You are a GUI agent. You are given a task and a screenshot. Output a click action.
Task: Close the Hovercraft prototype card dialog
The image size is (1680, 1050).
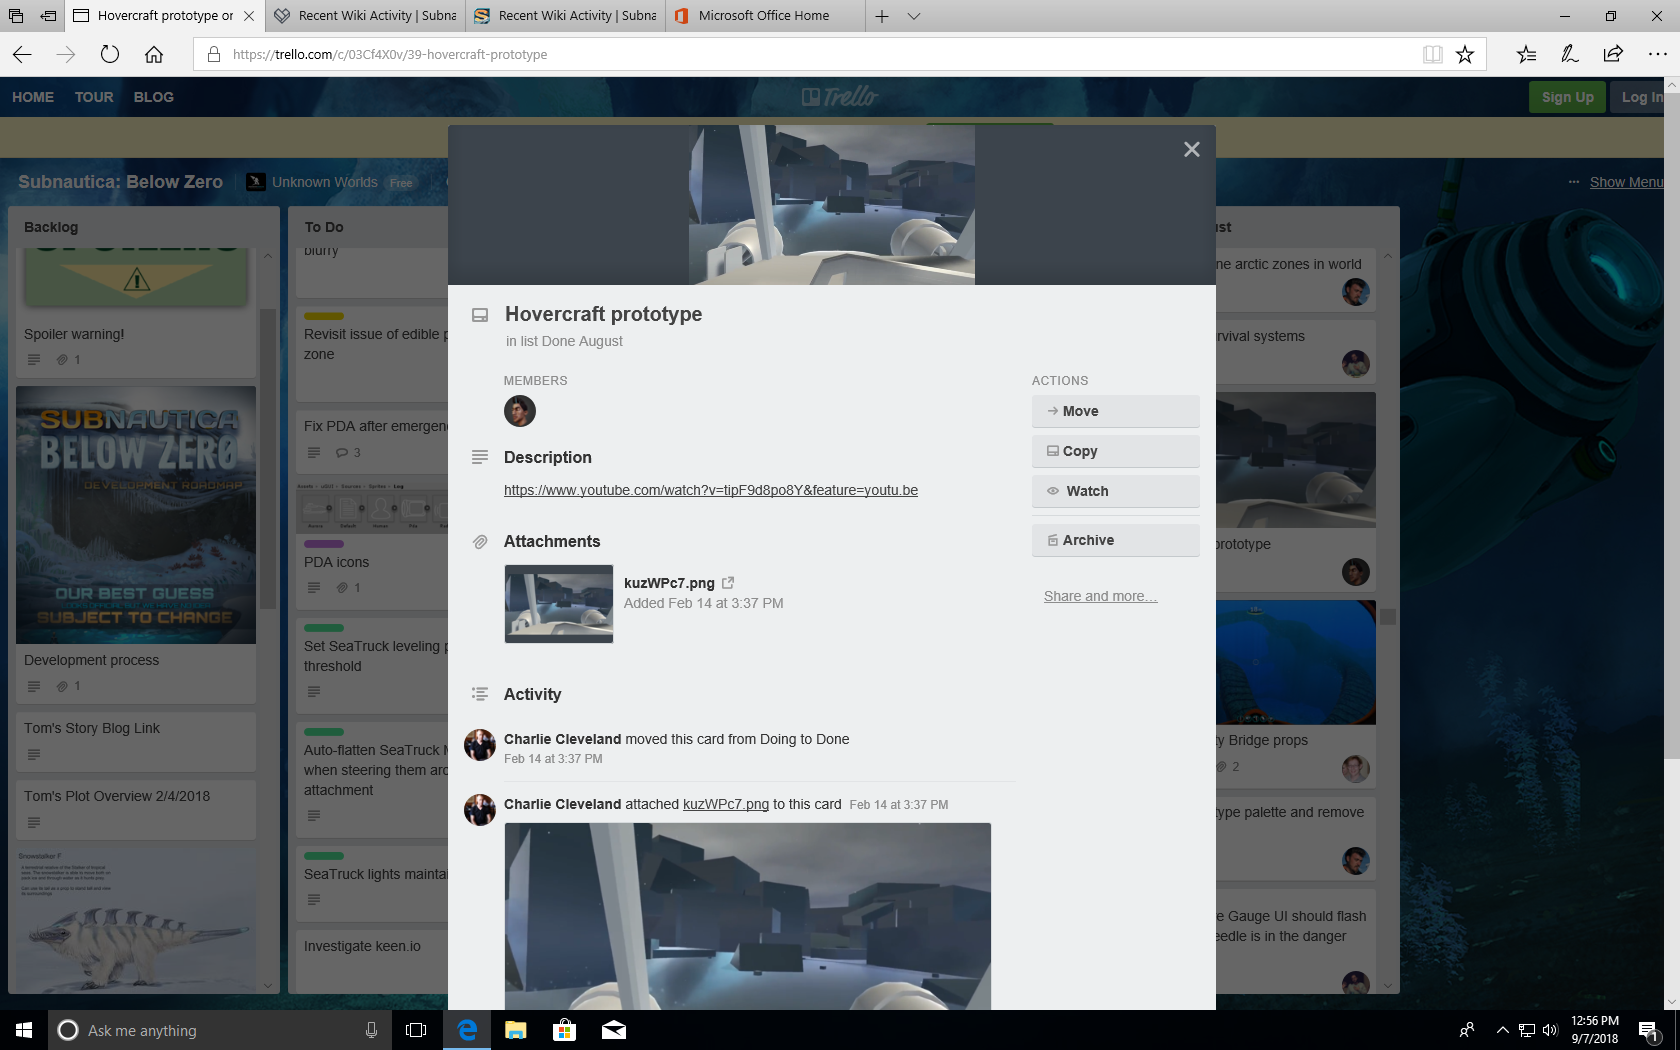tap(1191, 149)
